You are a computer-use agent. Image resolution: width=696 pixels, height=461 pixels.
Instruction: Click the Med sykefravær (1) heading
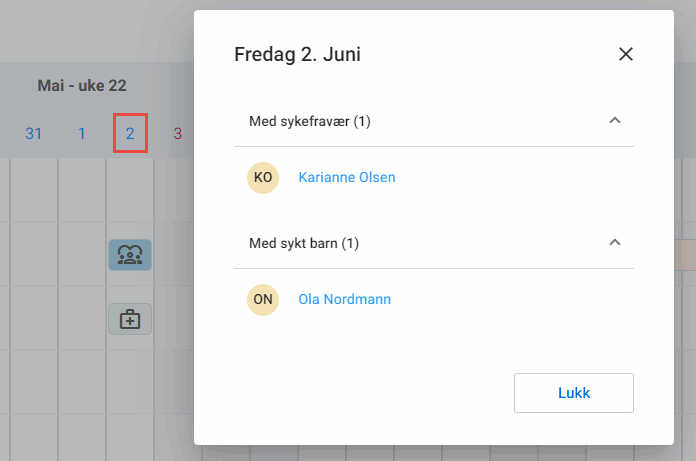[x=310, y=122]
